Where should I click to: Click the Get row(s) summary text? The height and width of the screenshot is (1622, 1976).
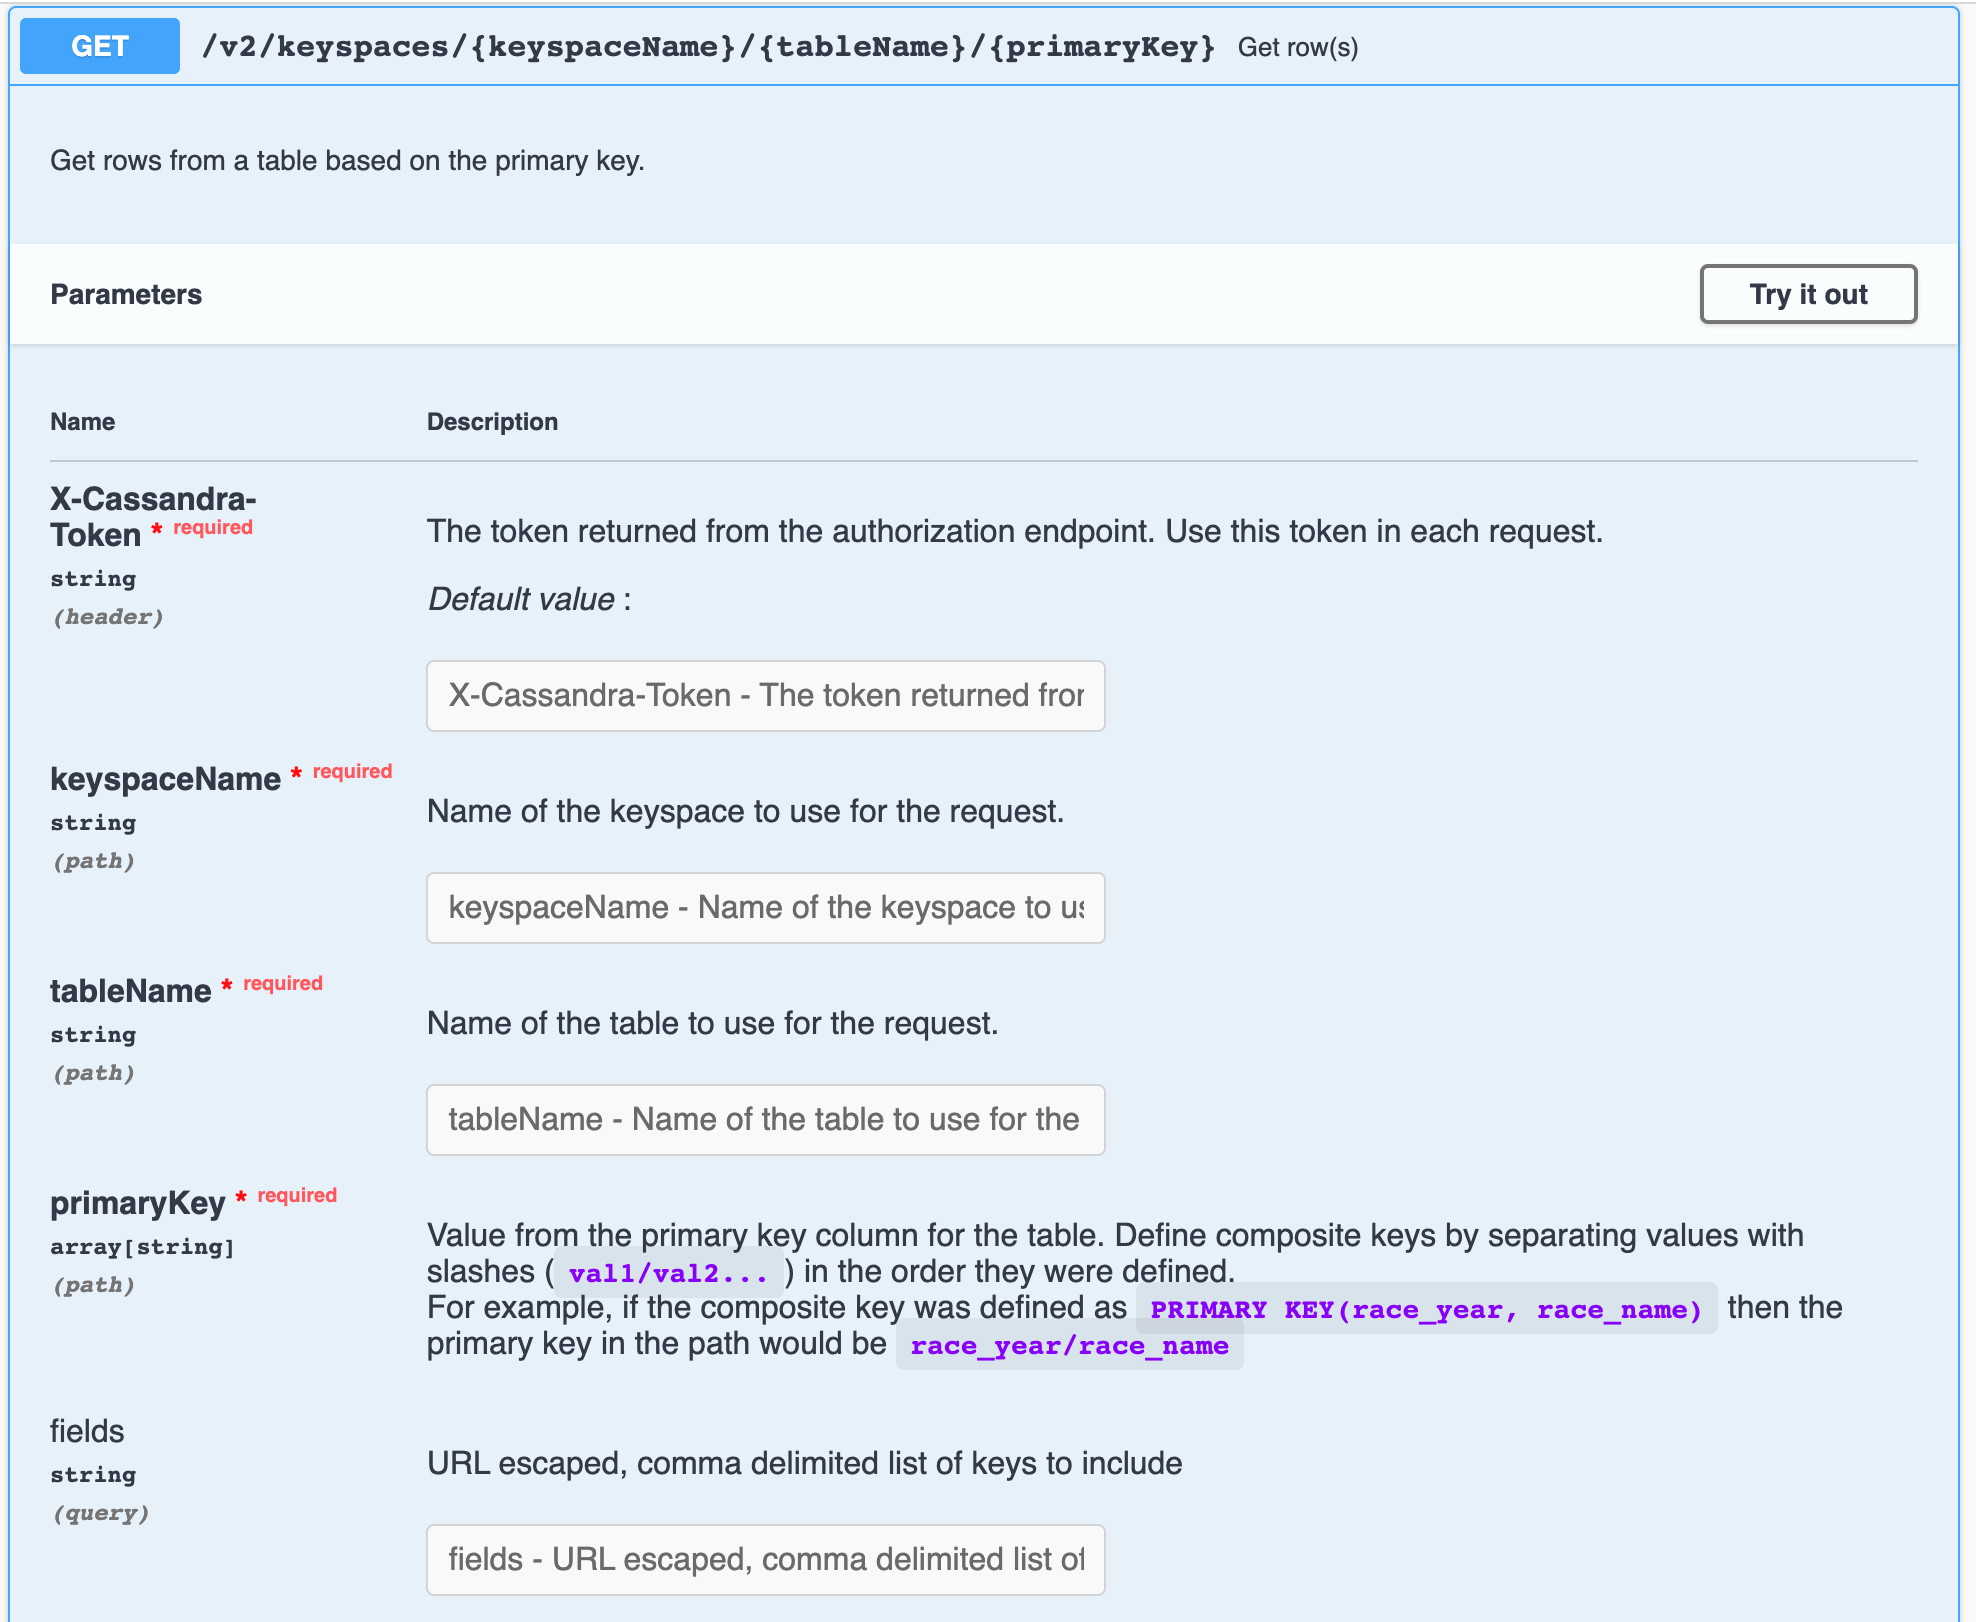coord(1298,47)
